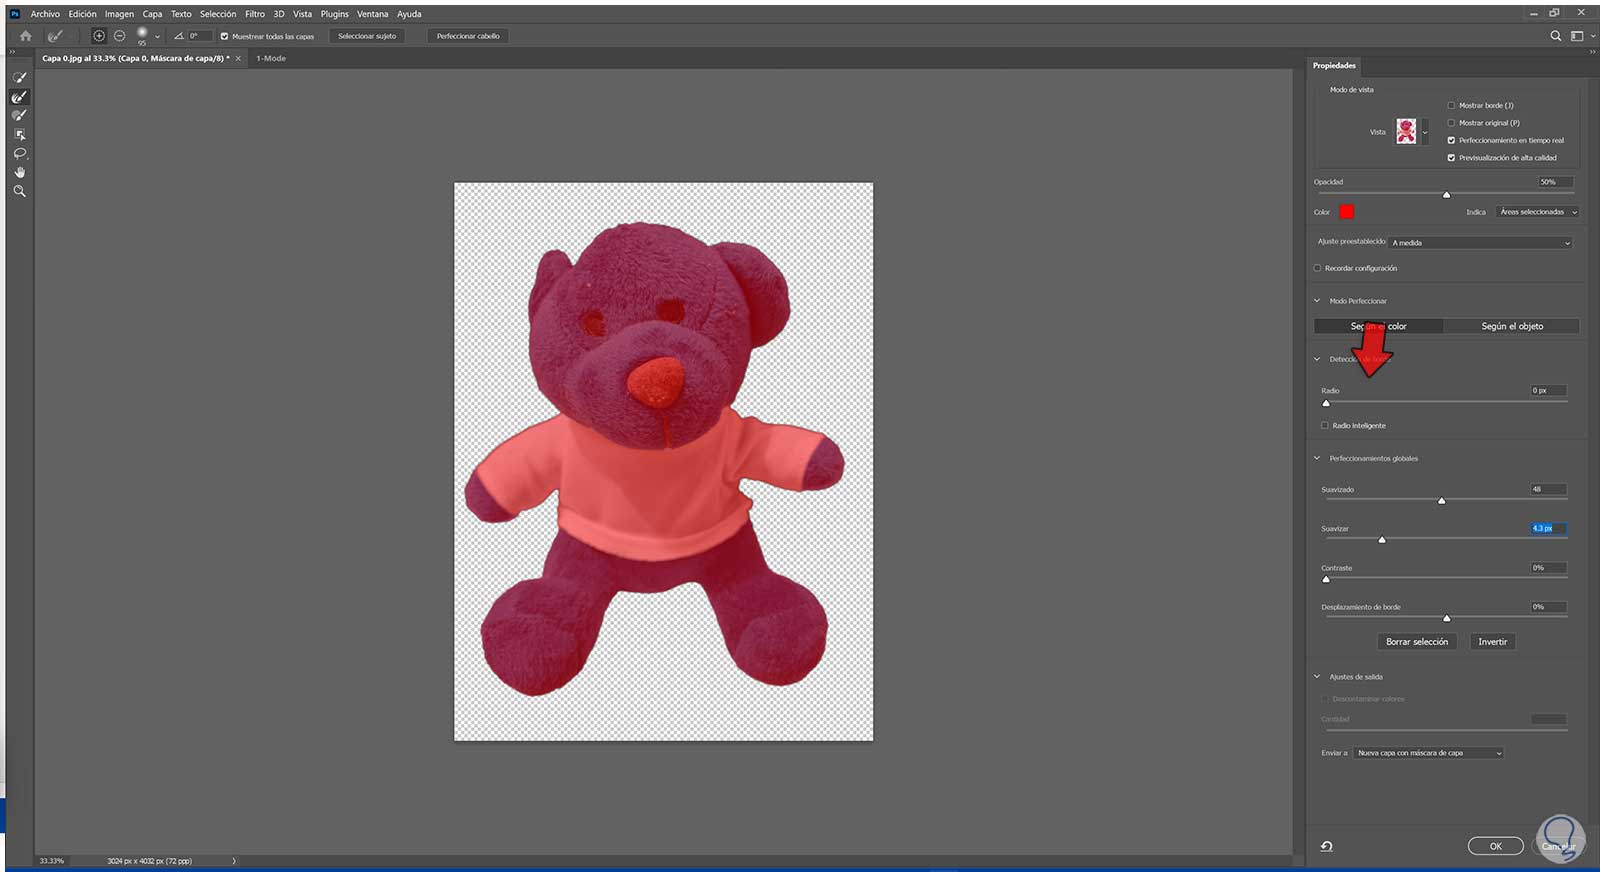
Task: Click the search magnifier icon top right
Action: click(x=1555, y=36)
